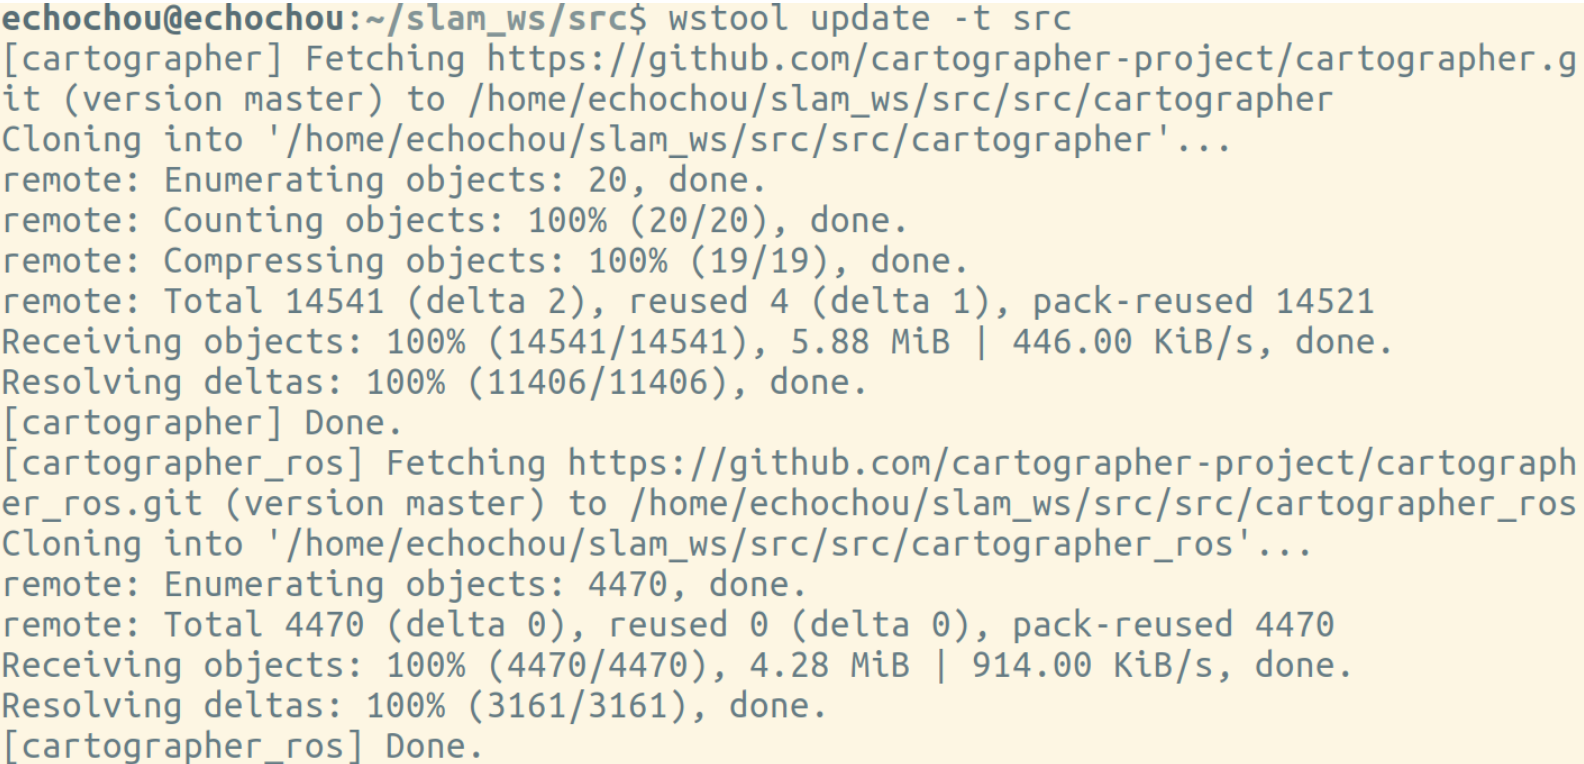Click the wstool update -t src command
This screenshot has height=764, width=1584.
pyautogui.click(x=869, y=19)
